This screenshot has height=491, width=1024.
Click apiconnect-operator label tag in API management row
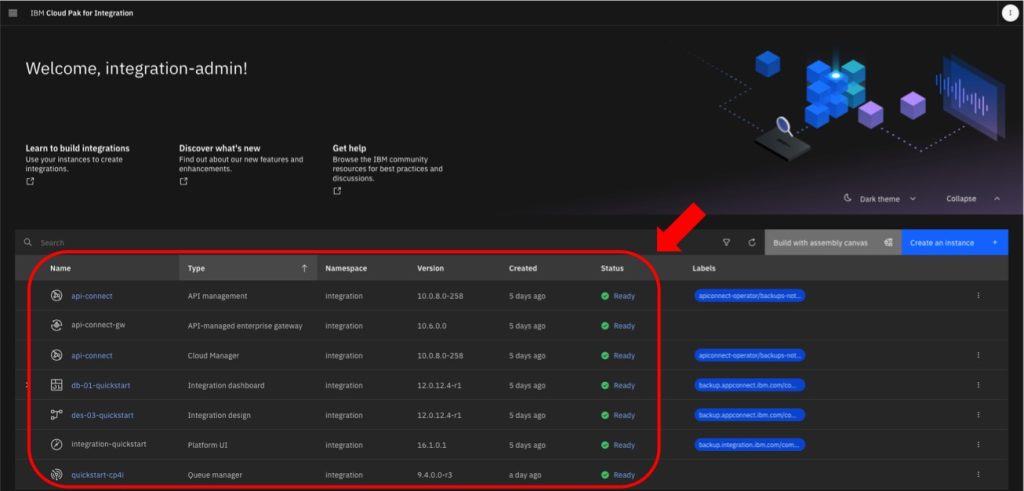(x=750, y=296)
